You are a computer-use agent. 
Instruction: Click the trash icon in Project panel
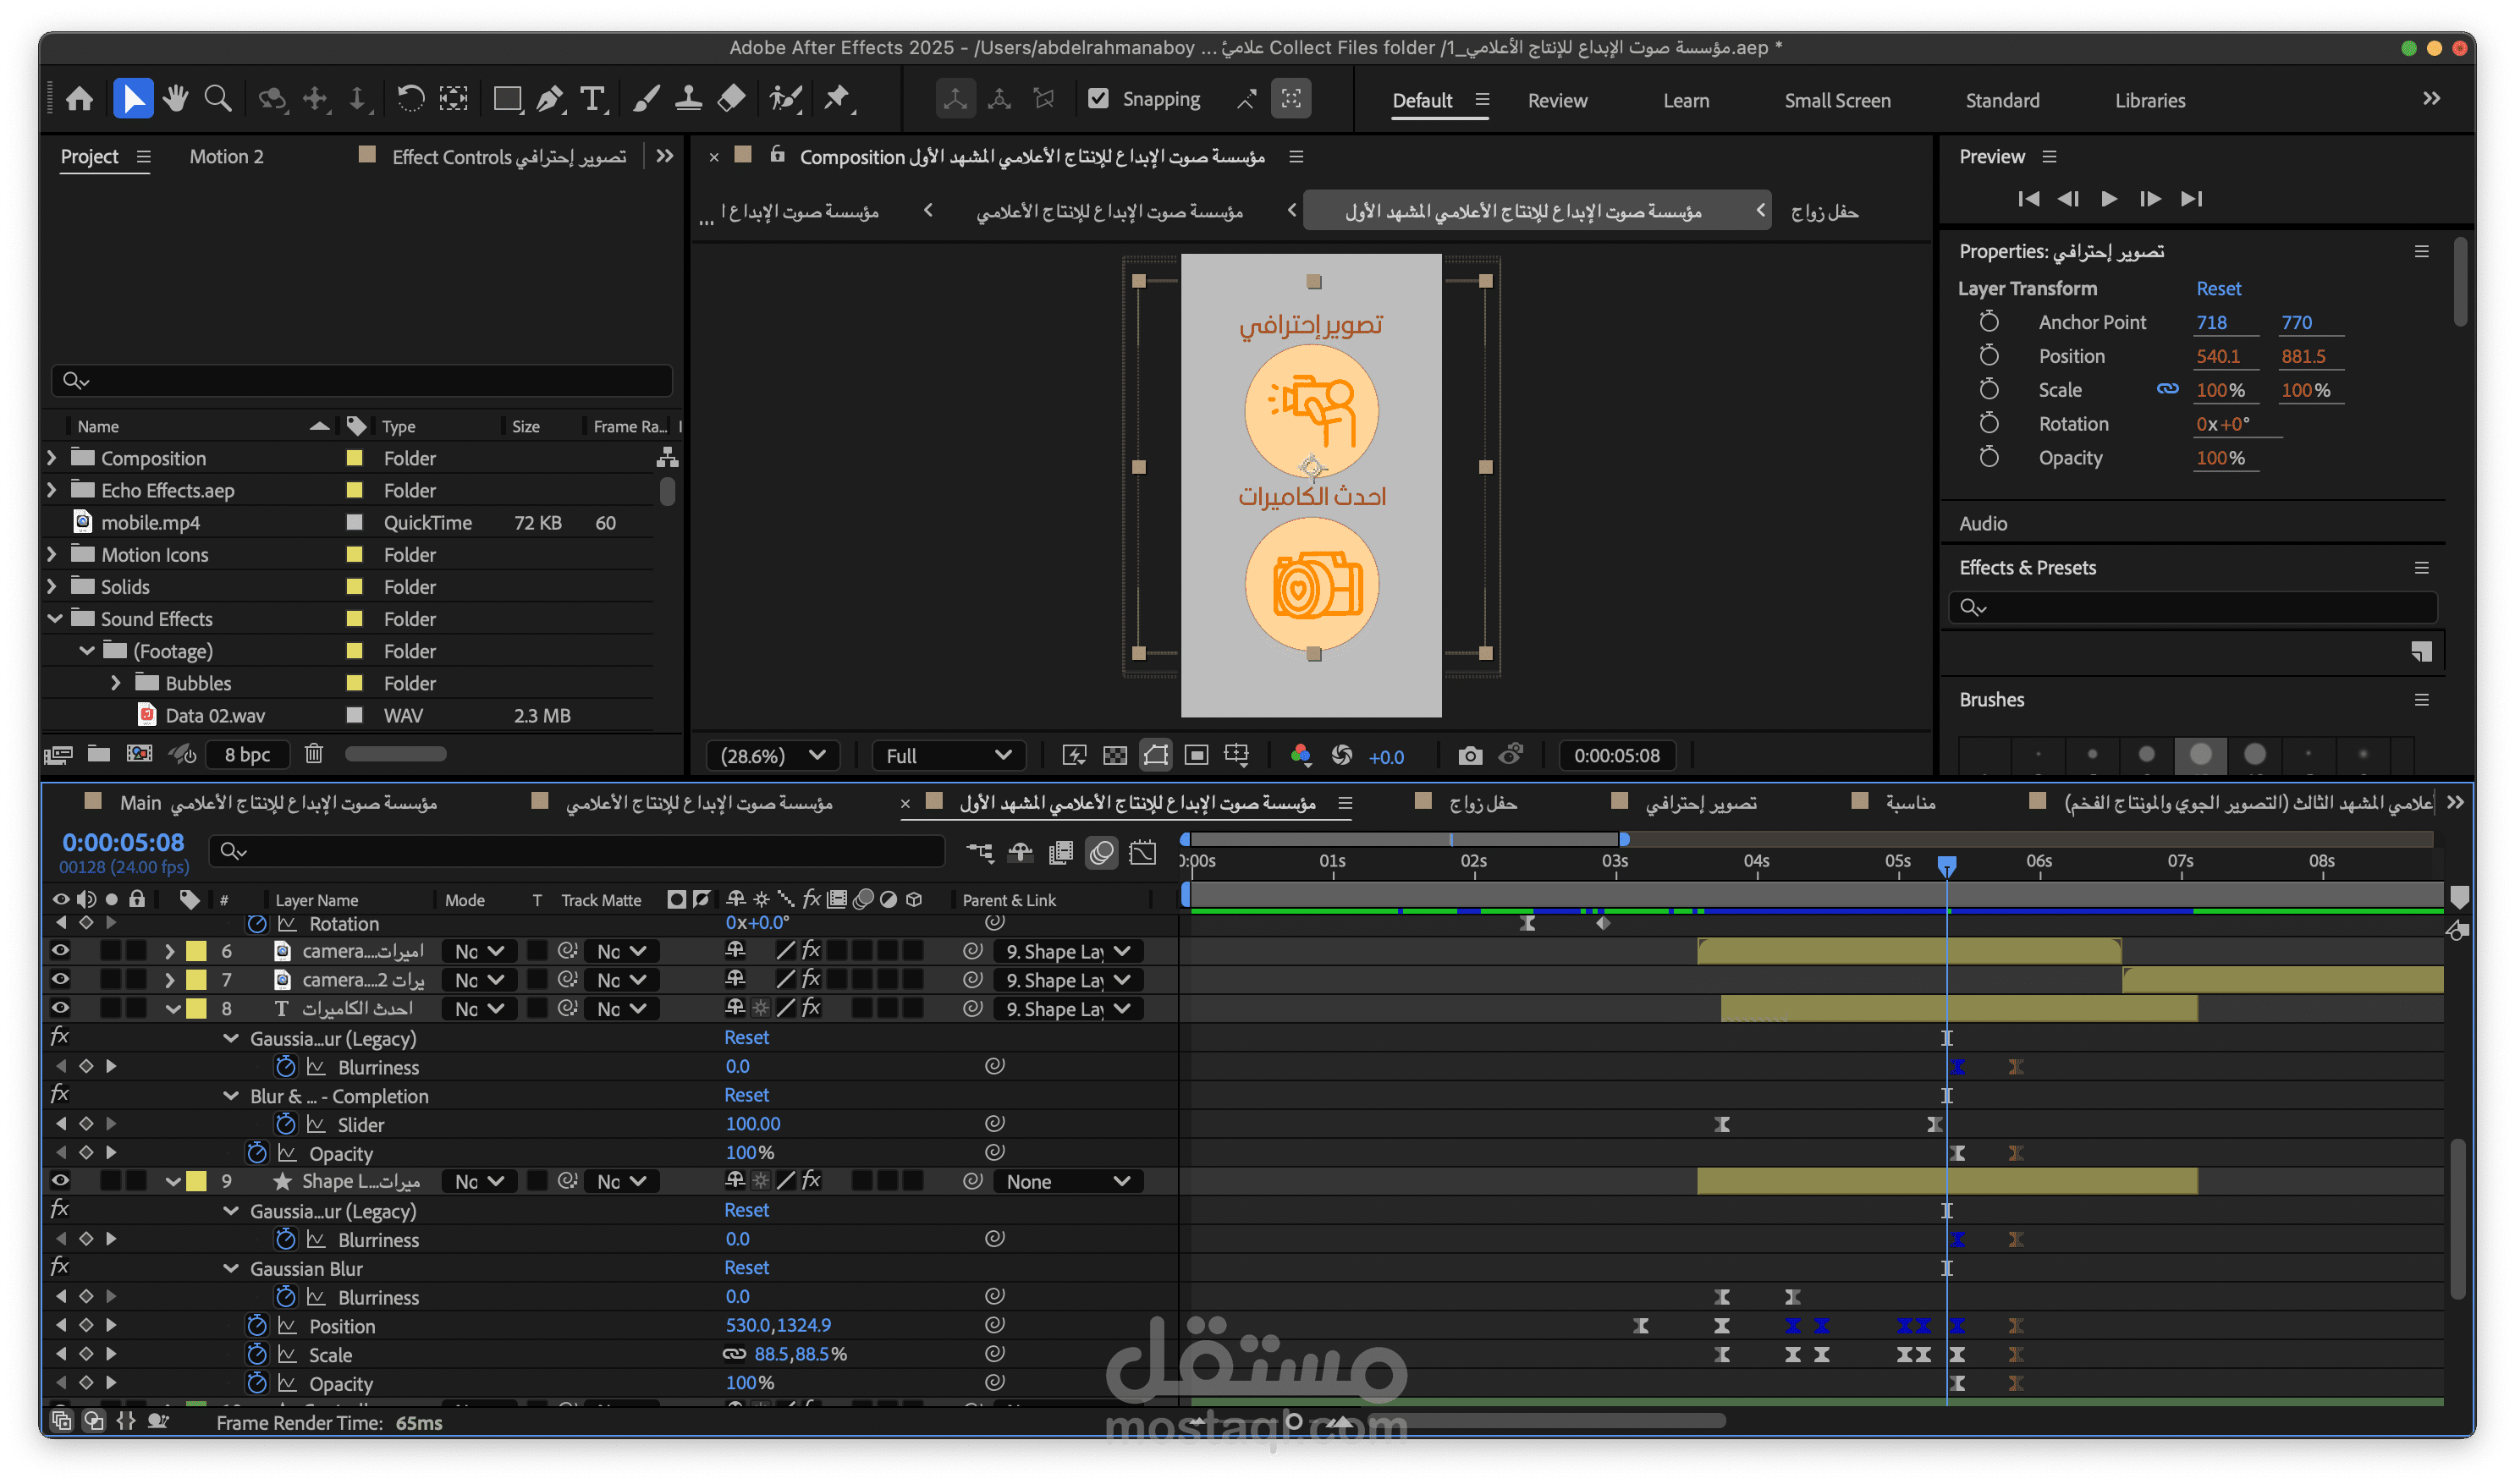click(x=314, y=754)
